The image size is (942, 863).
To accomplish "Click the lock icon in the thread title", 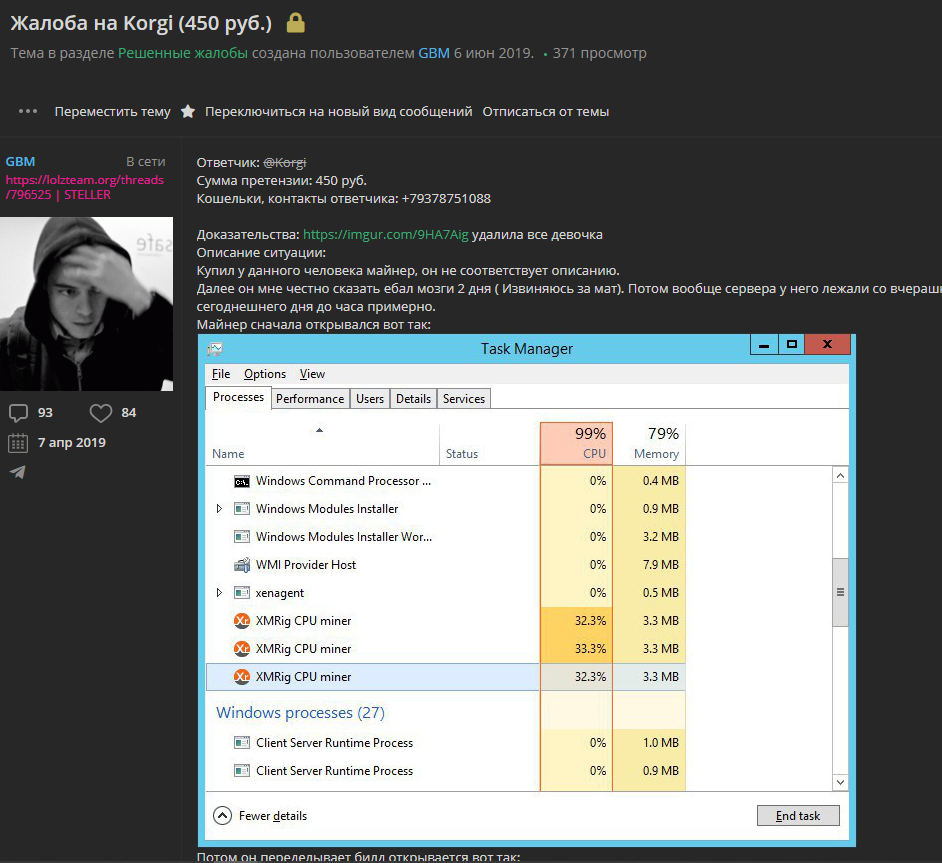I will [x=295, y=21].
